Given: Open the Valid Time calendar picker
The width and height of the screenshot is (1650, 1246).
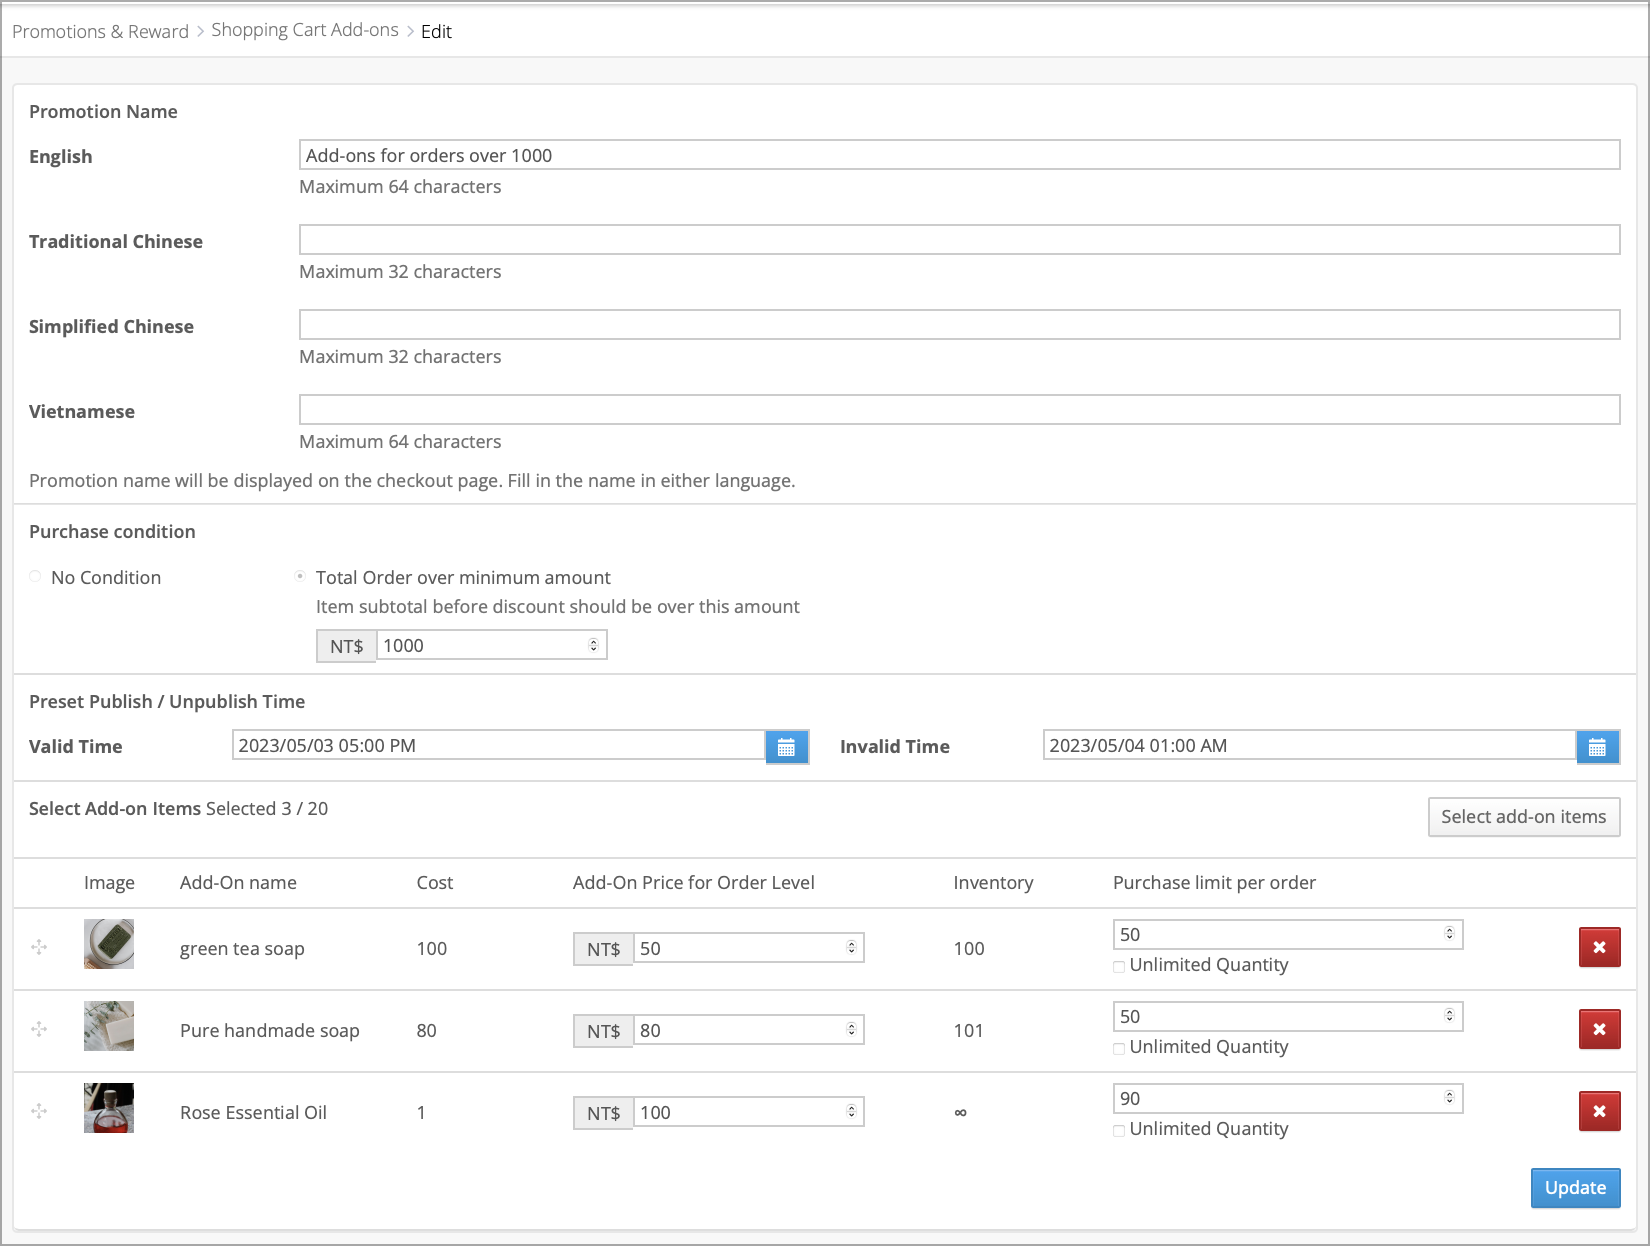Looking at the screenshot, I should (x=786, y=747).
